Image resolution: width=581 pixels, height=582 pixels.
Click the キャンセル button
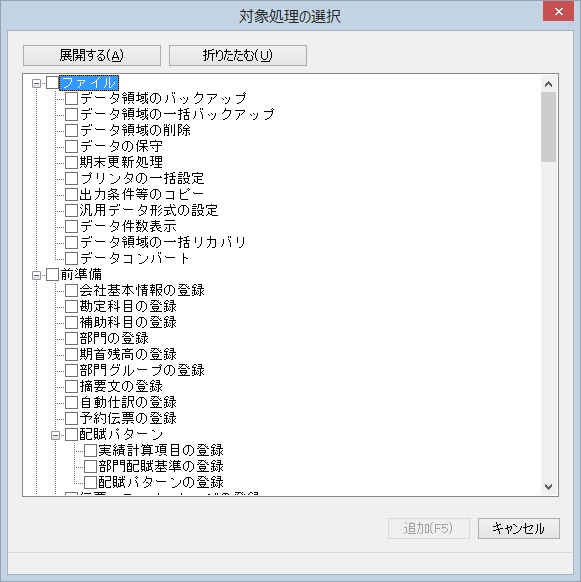click(519, 528)
